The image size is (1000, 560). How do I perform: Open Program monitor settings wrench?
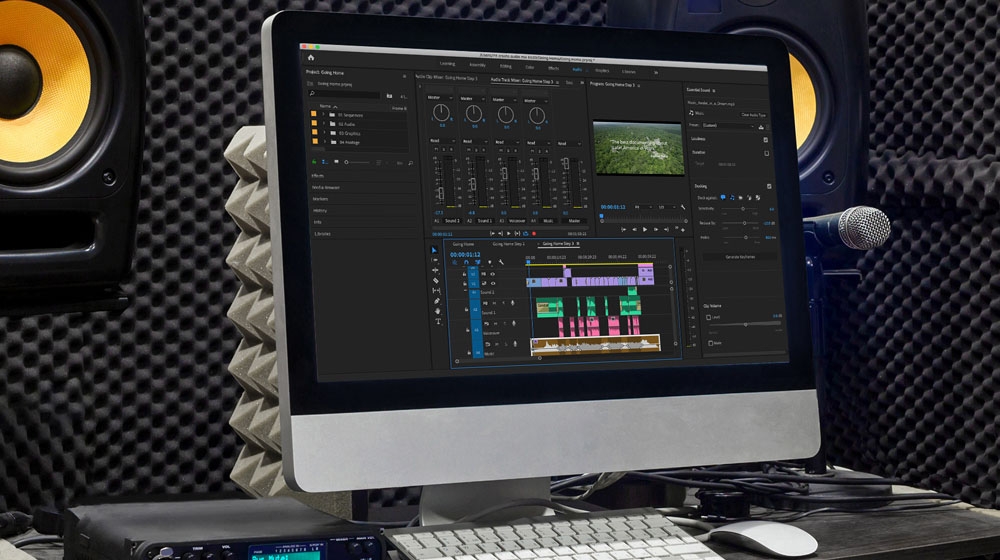683,207
